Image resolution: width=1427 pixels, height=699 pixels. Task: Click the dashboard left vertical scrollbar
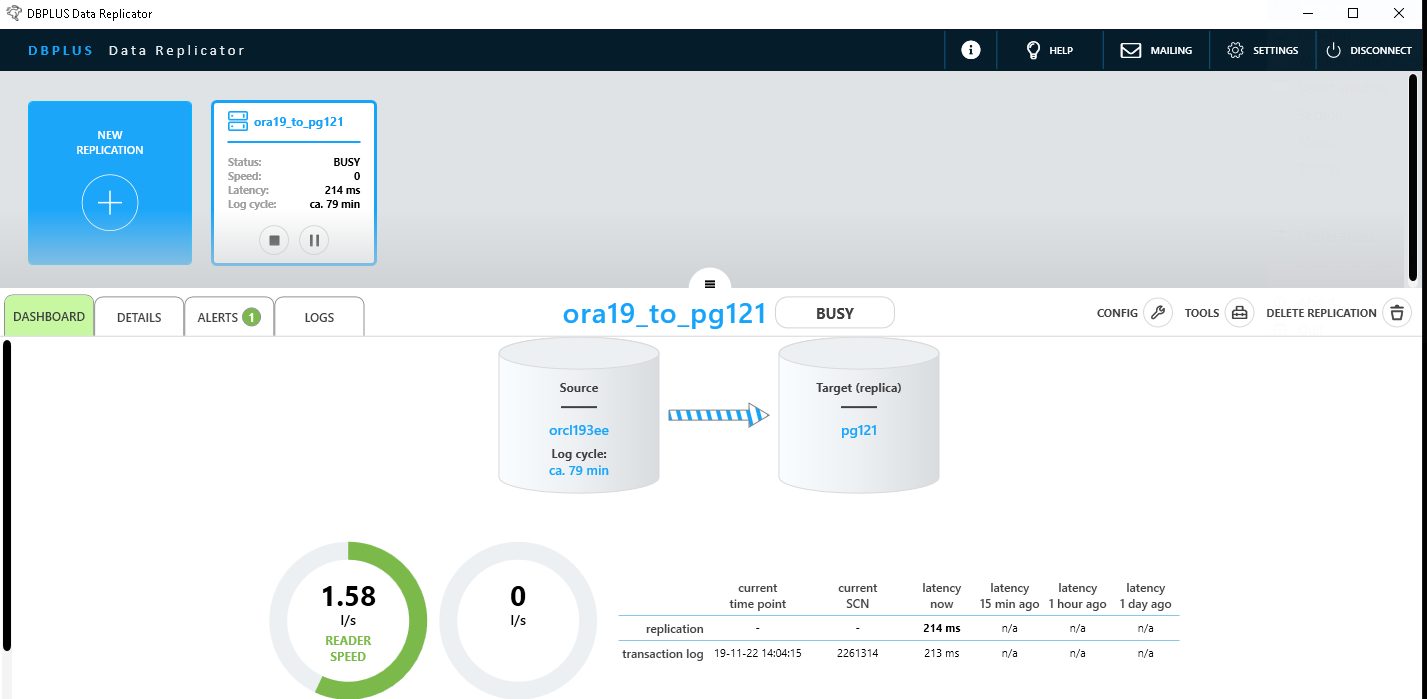[7, 496]
